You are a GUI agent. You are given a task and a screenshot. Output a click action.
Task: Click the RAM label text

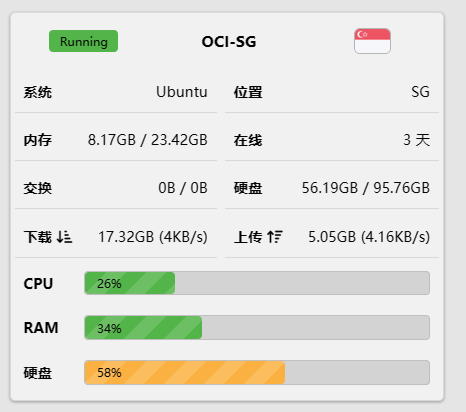[x=41, y=328]
